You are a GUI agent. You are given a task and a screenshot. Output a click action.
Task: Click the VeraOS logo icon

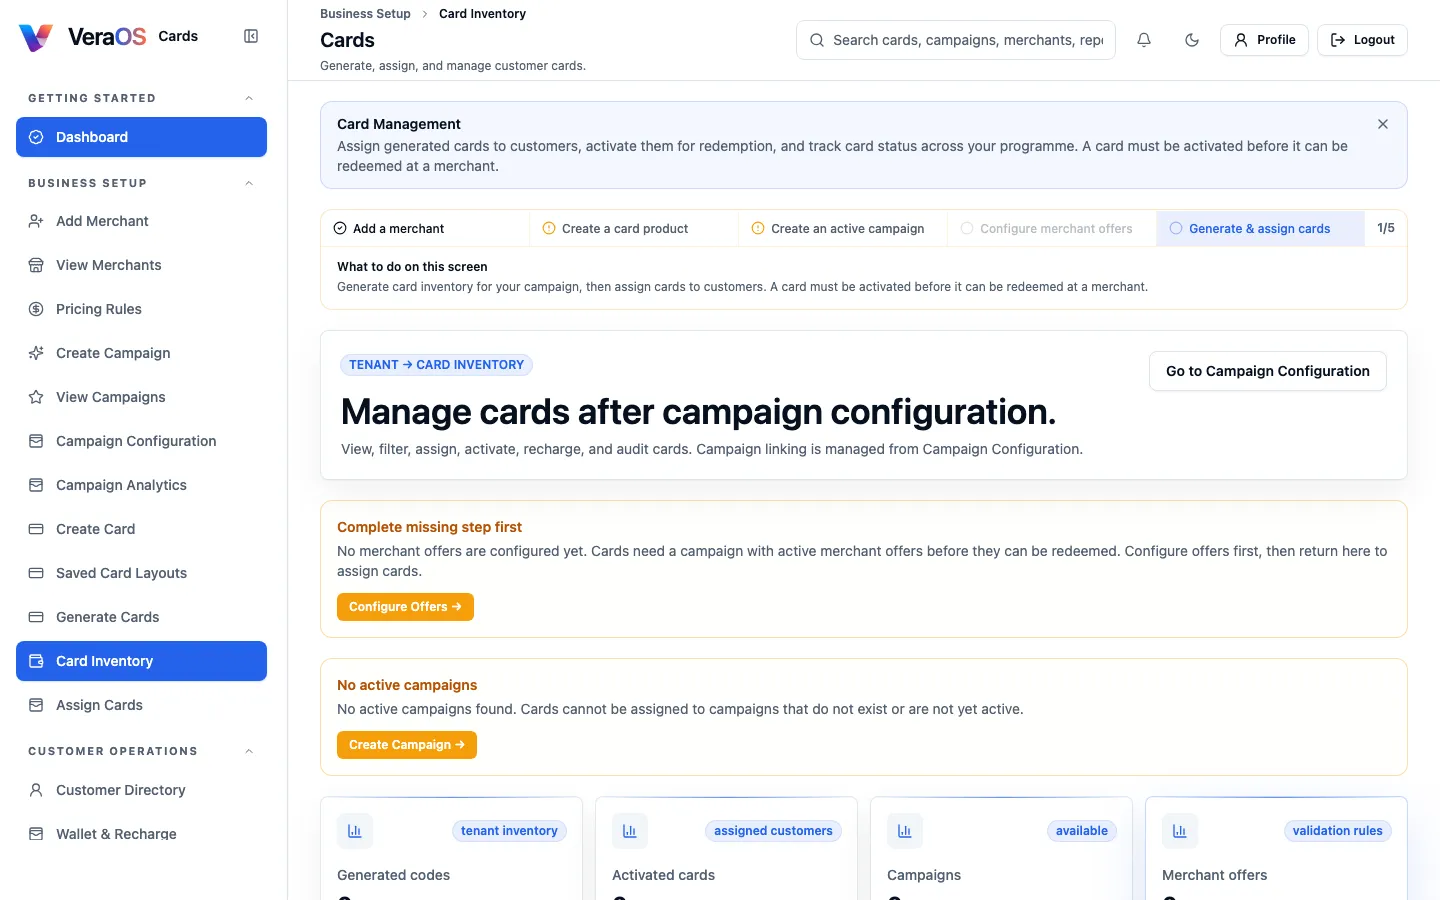(36, 37)
